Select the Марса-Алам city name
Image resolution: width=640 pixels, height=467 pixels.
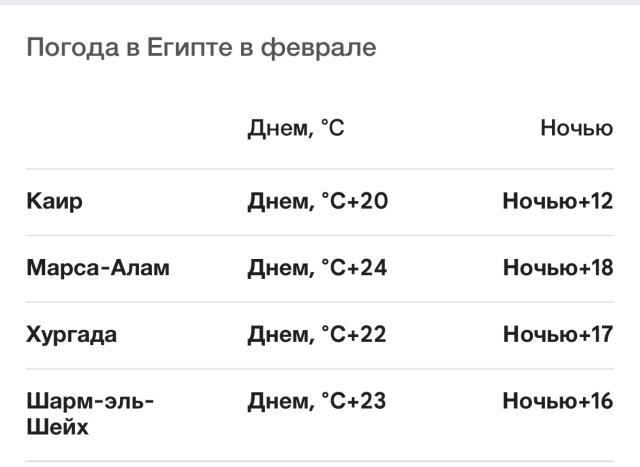click(98, 268)
